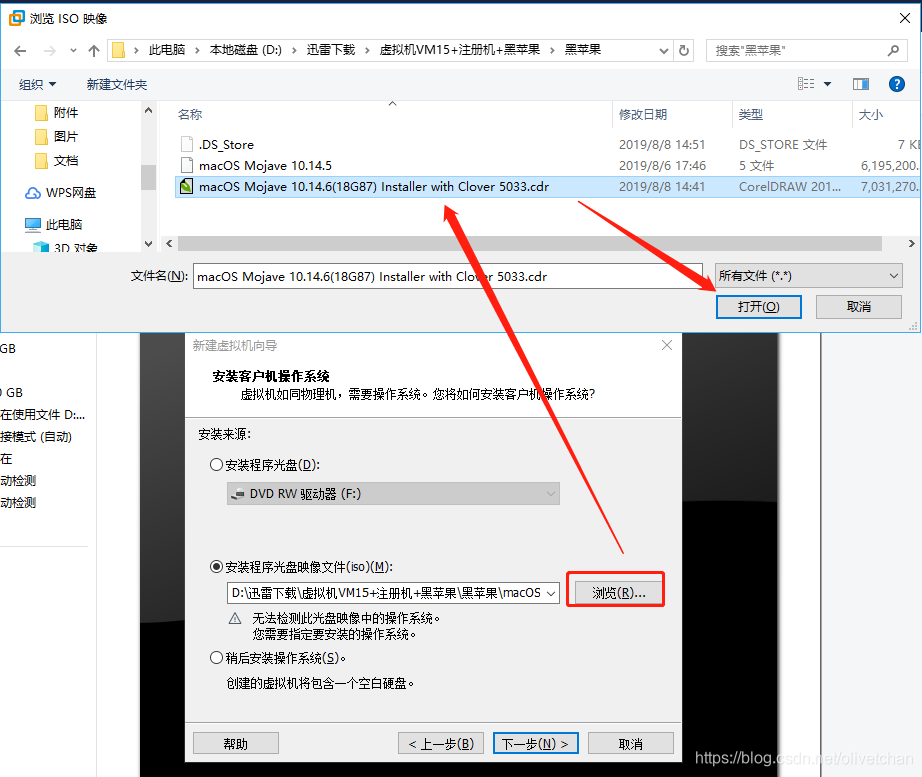Open the DVD RW 驱动器 (F:) dropdown
This screenshot has height=777, width=922.
tap(393, 493)
